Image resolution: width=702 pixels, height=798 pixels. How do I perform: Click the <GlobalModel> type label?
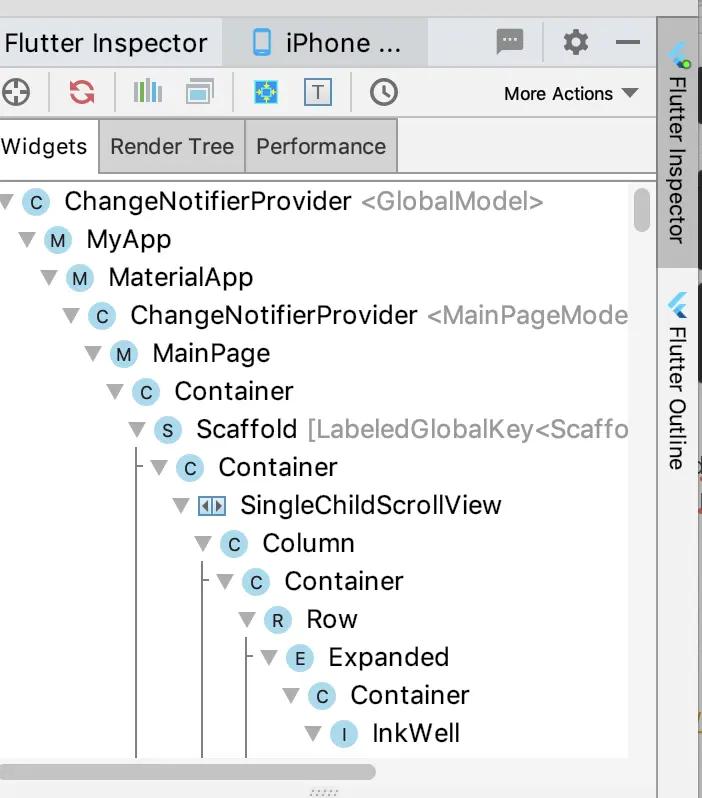[x=452, y=202]
